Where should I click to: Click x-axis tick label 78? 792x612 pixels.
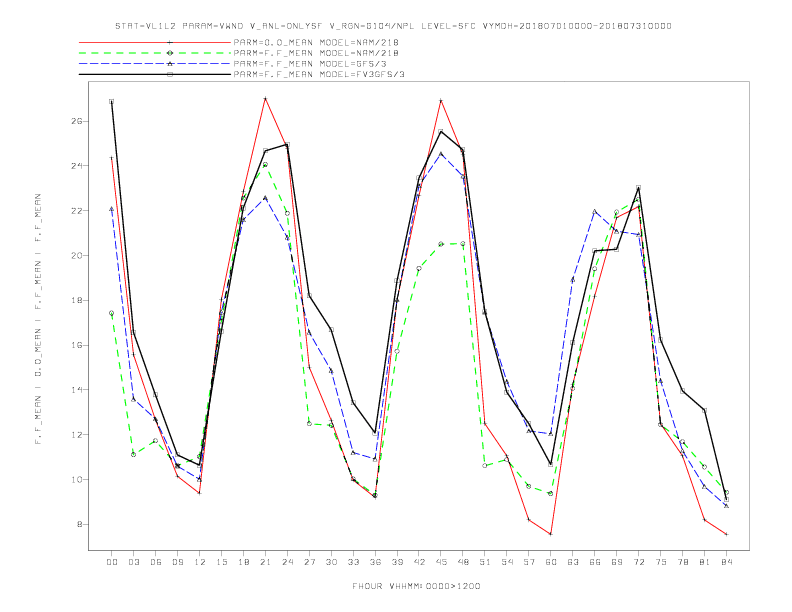coord(682,562)
